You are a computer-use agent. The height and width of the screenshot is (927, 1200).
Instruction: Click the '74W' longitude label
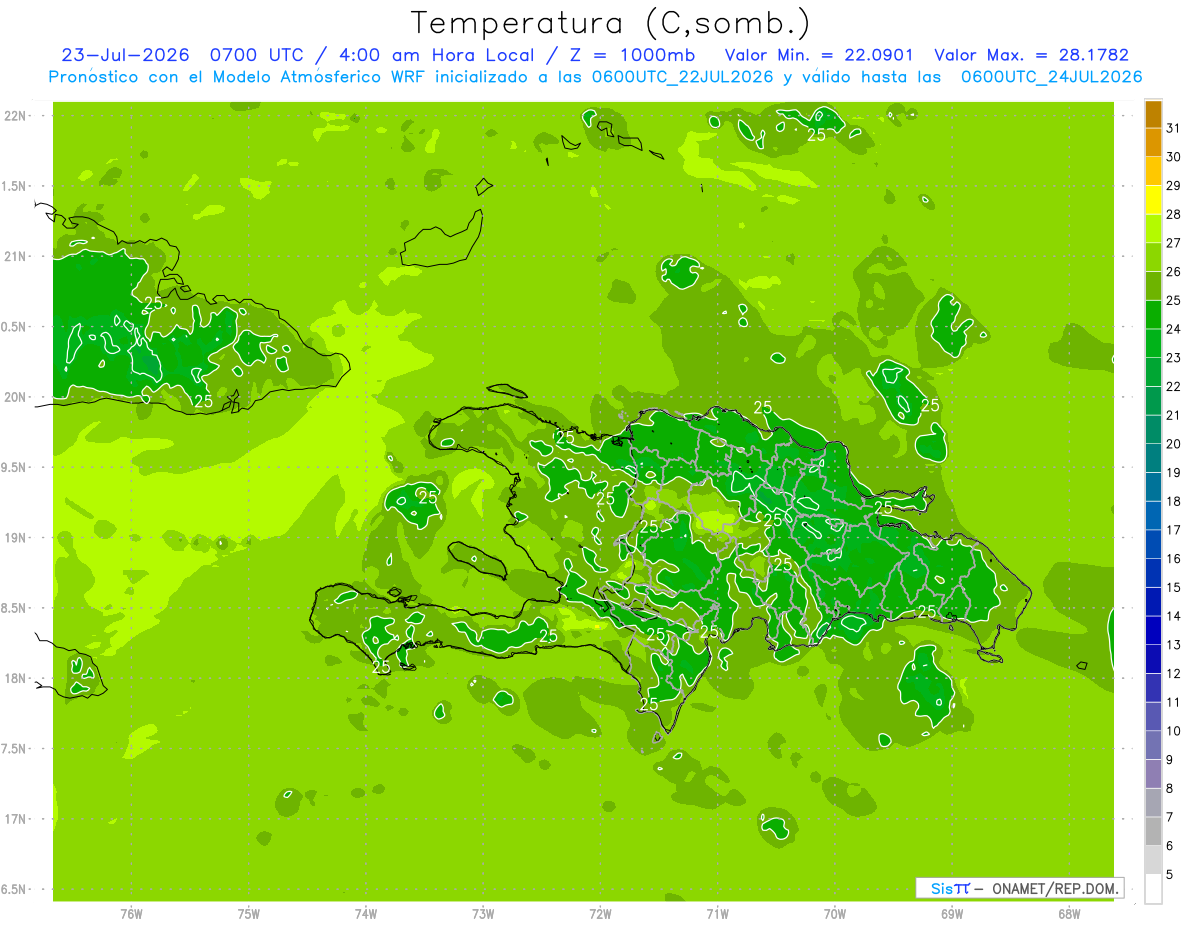point(366,913)
